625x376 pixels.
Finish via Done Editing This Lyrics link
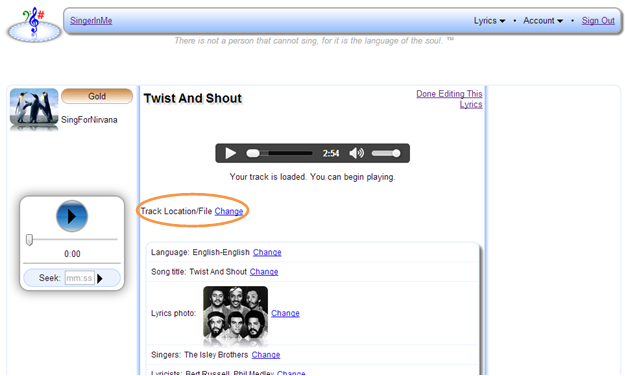pos(449,99)
